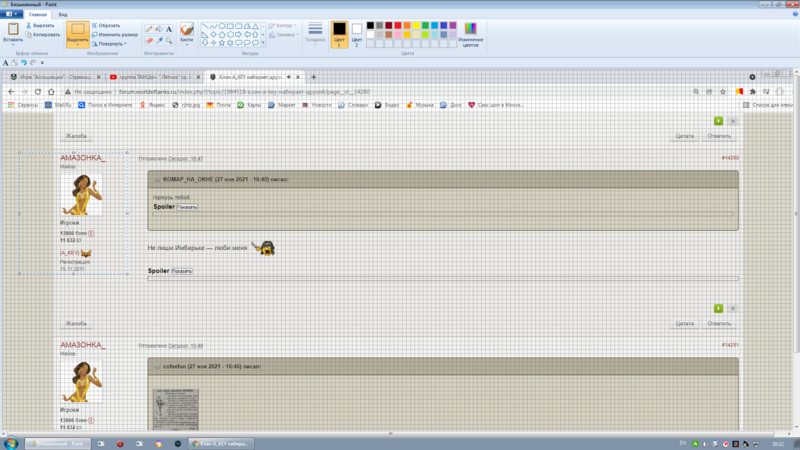
Task: Switch to Paint taskbar button
Action: pyautogui.click(x=58, y=443)
